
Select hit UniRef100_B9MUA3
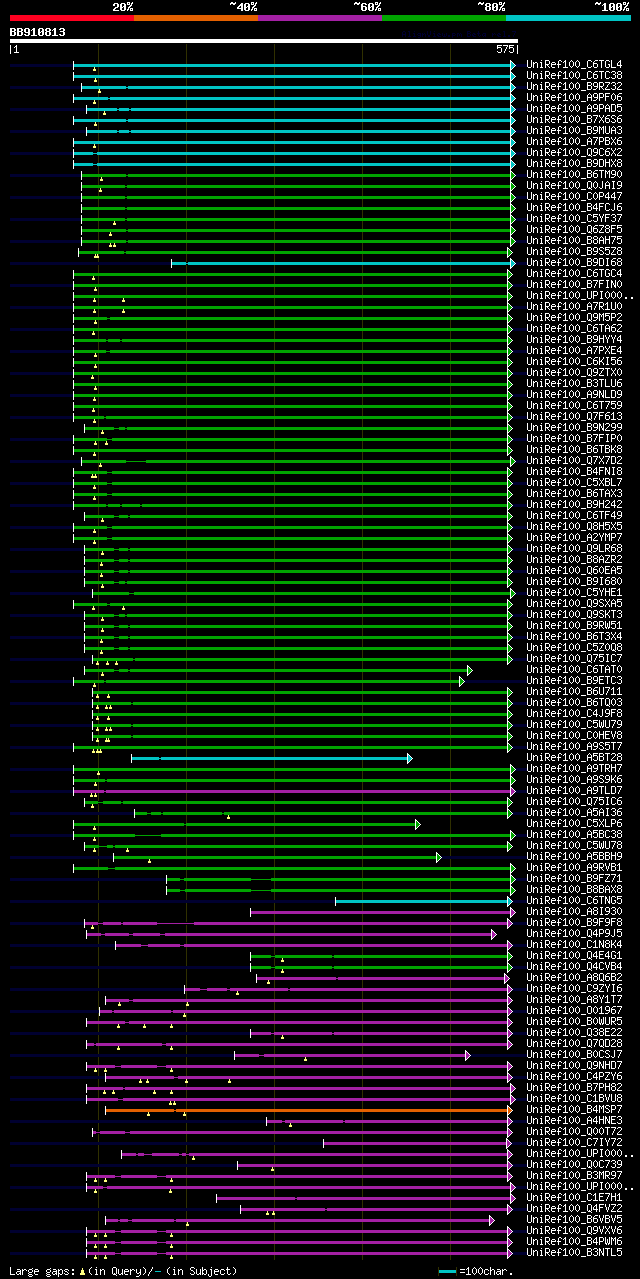(574, 131)
